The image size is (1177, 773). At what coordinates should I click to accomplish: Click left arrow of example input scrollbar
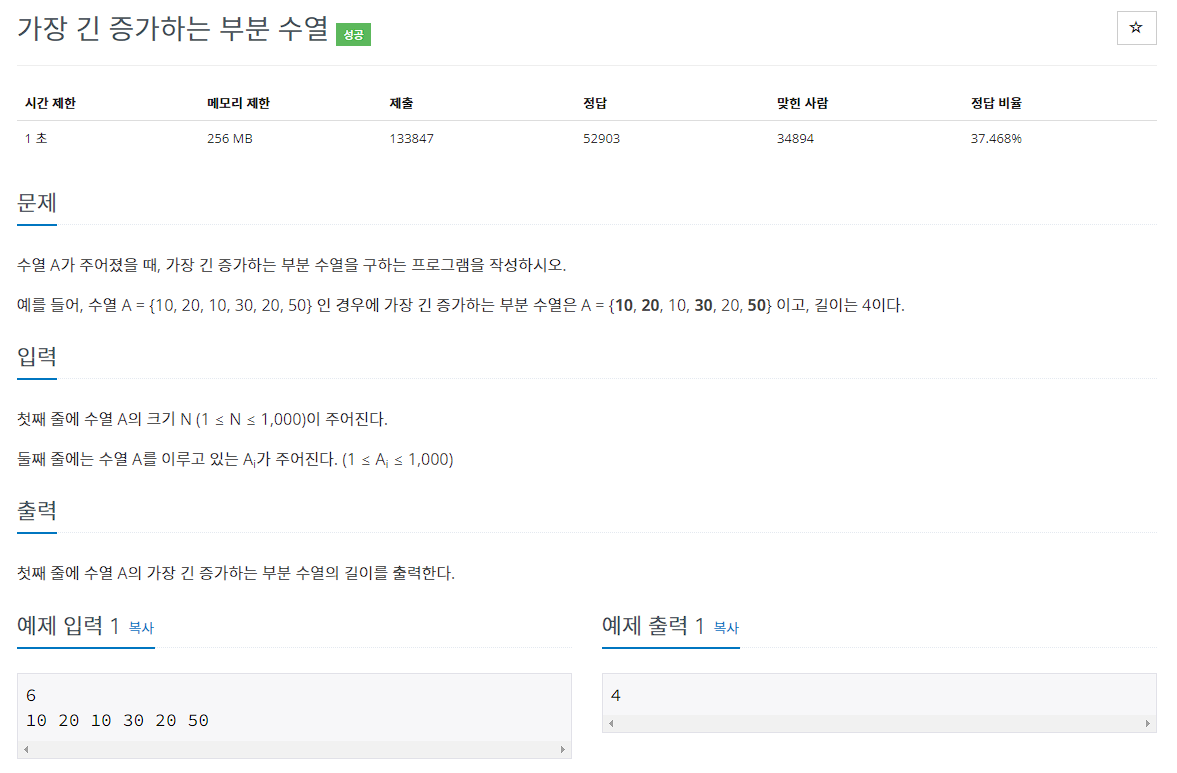[26, 749]
